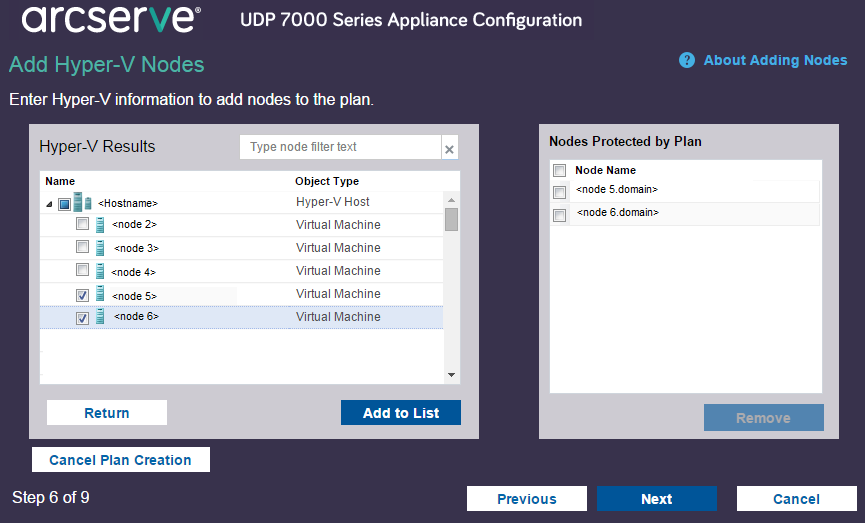This screenshot has width=865, height=523.
Task: Click the node 2 virtual machine icon
Action: pyautogui.click(x=100, y=225)
